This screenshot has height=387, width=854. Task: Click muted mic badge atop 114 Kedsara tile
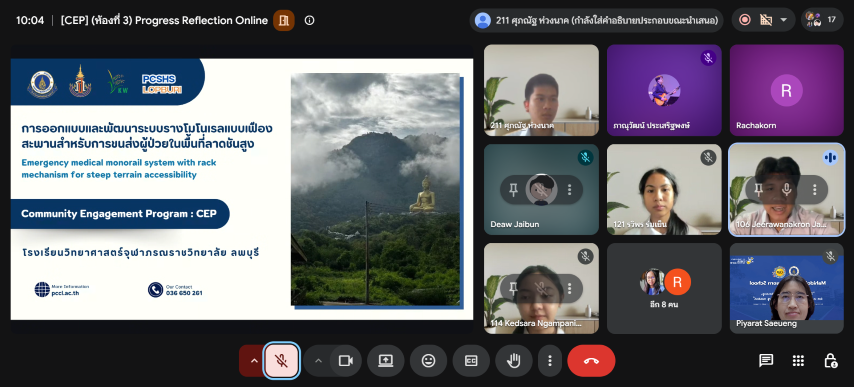[585, 256]
